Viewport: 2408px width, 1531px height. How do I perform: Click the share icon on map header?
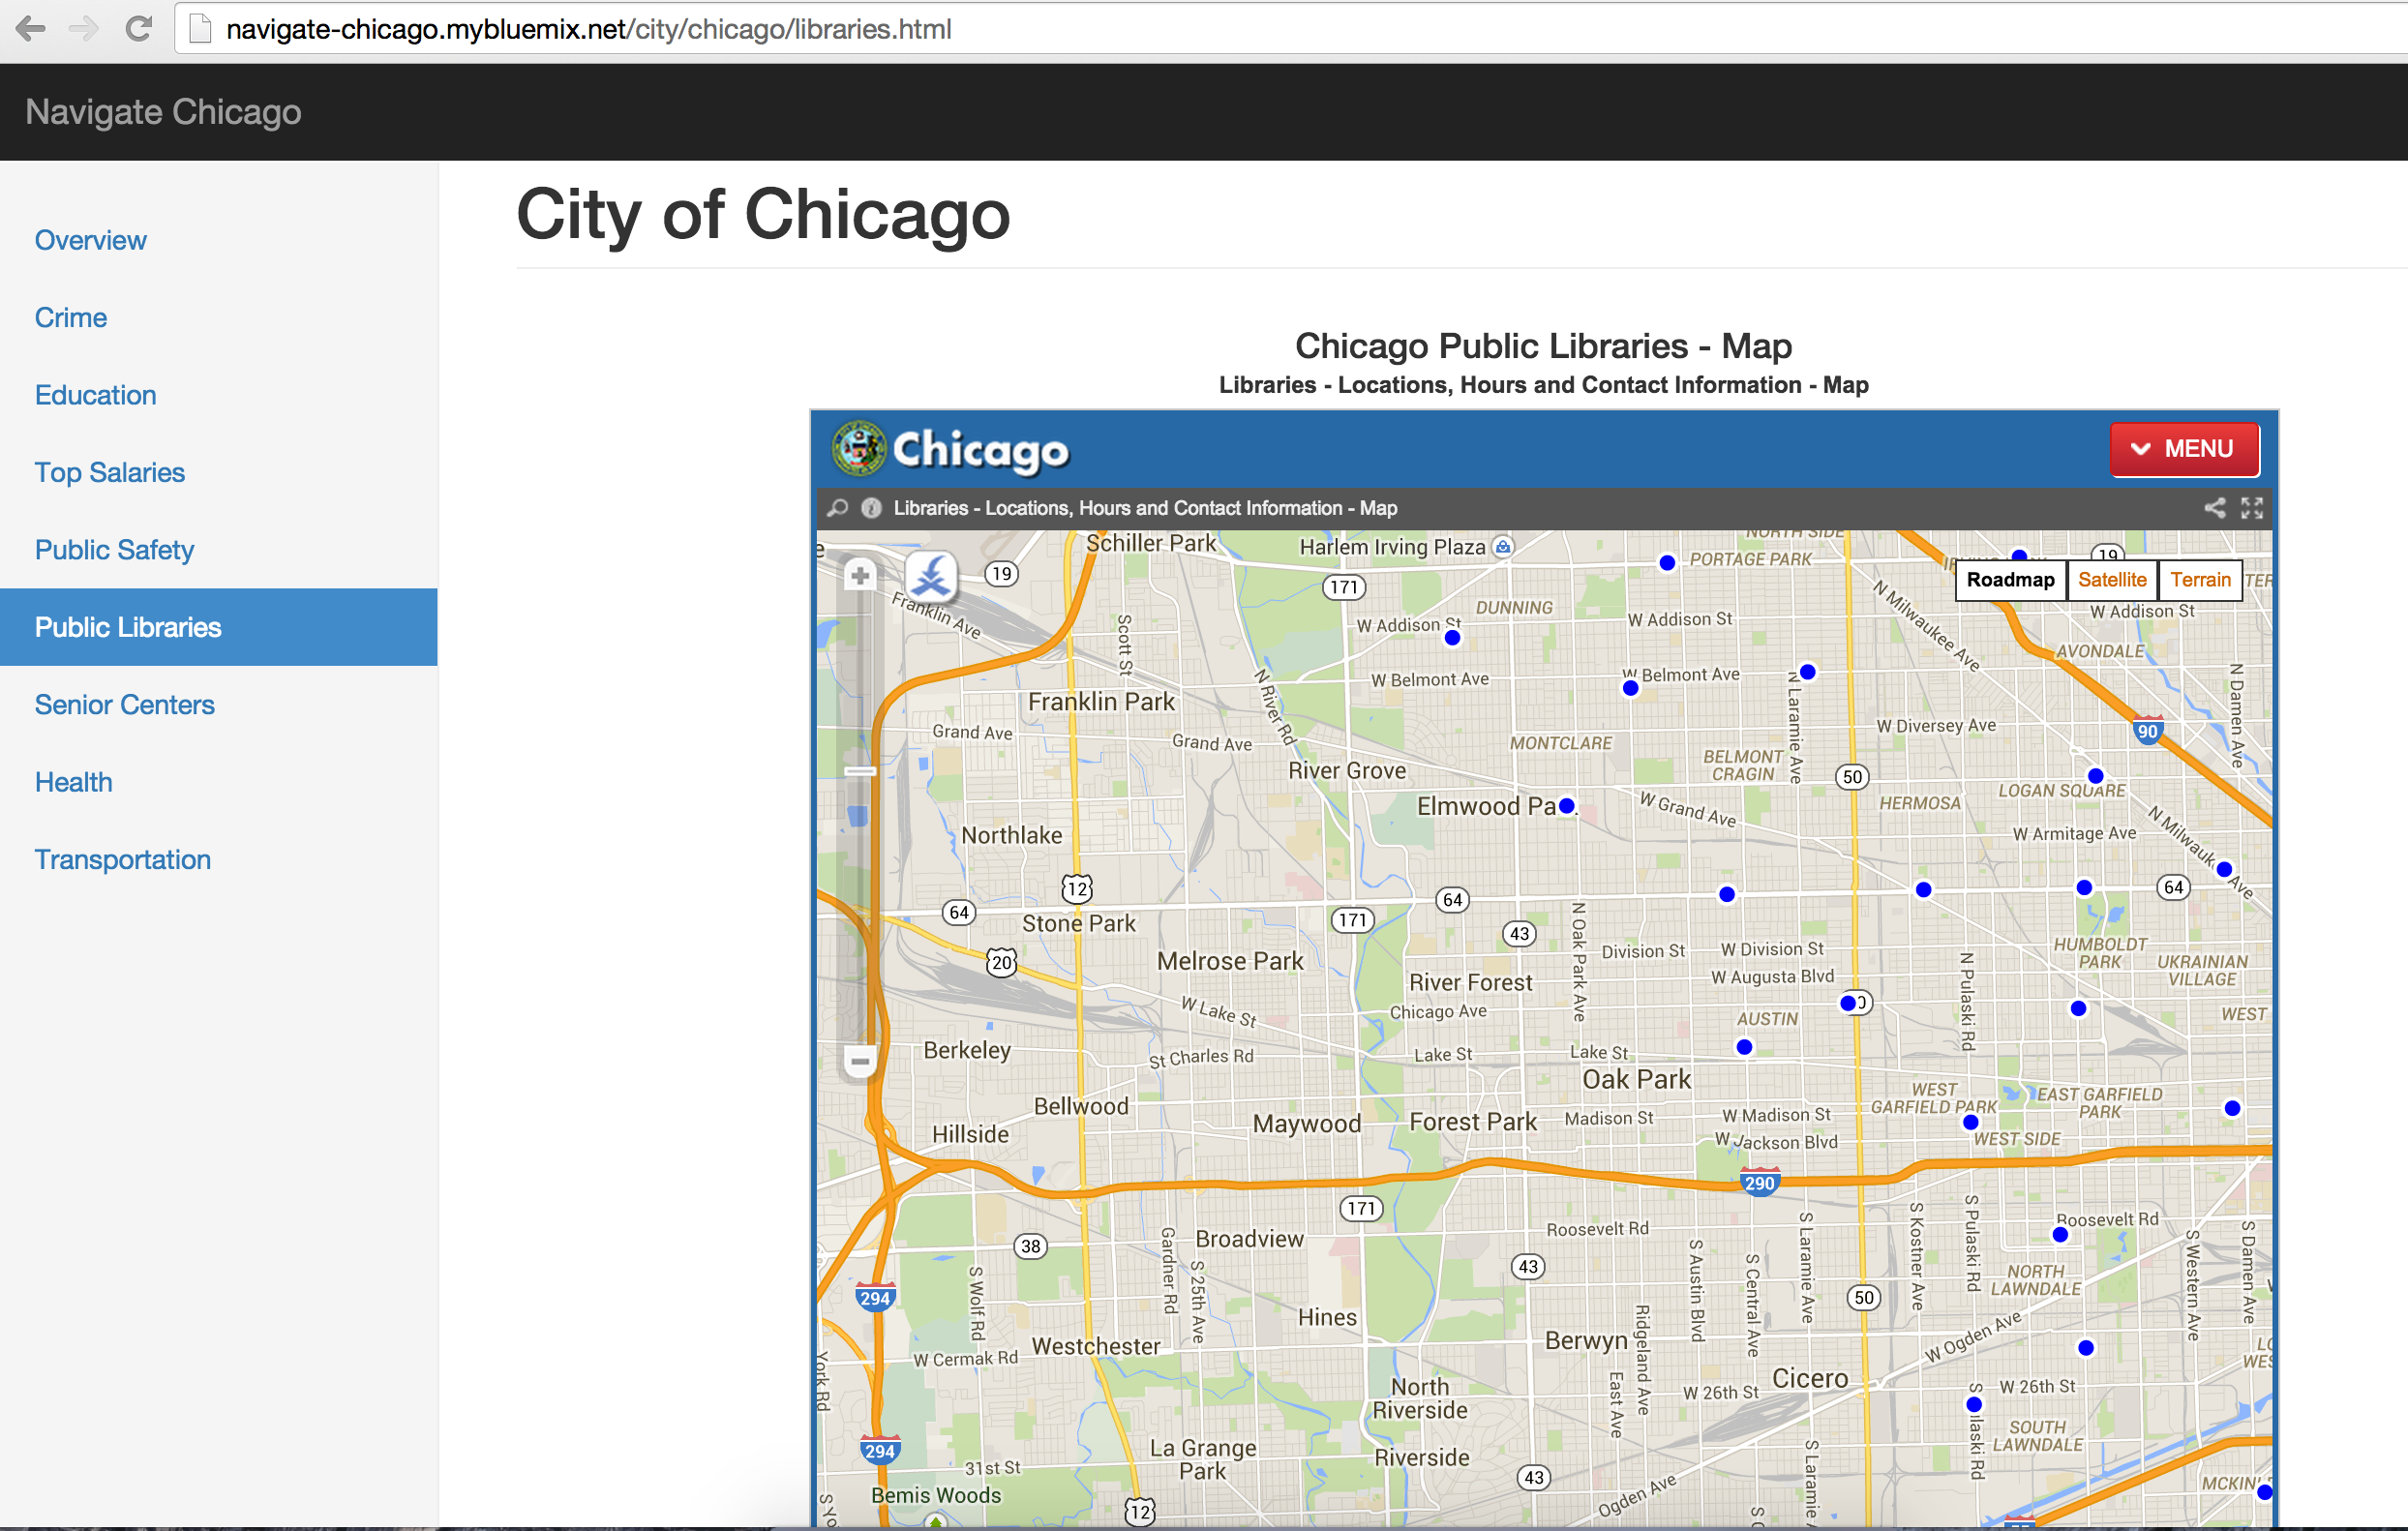pos(2214,508)
